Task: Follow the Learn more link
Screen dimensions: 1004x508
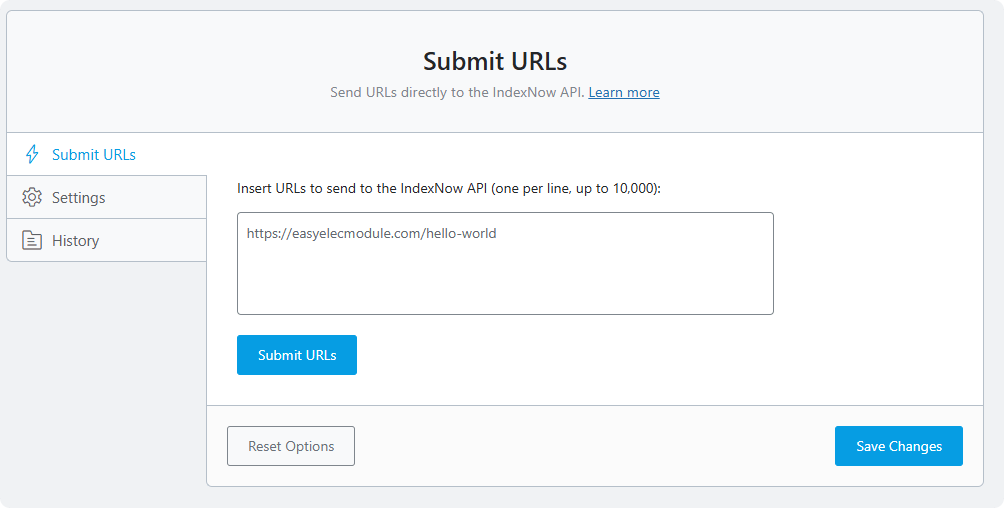Action: (624, 92)
